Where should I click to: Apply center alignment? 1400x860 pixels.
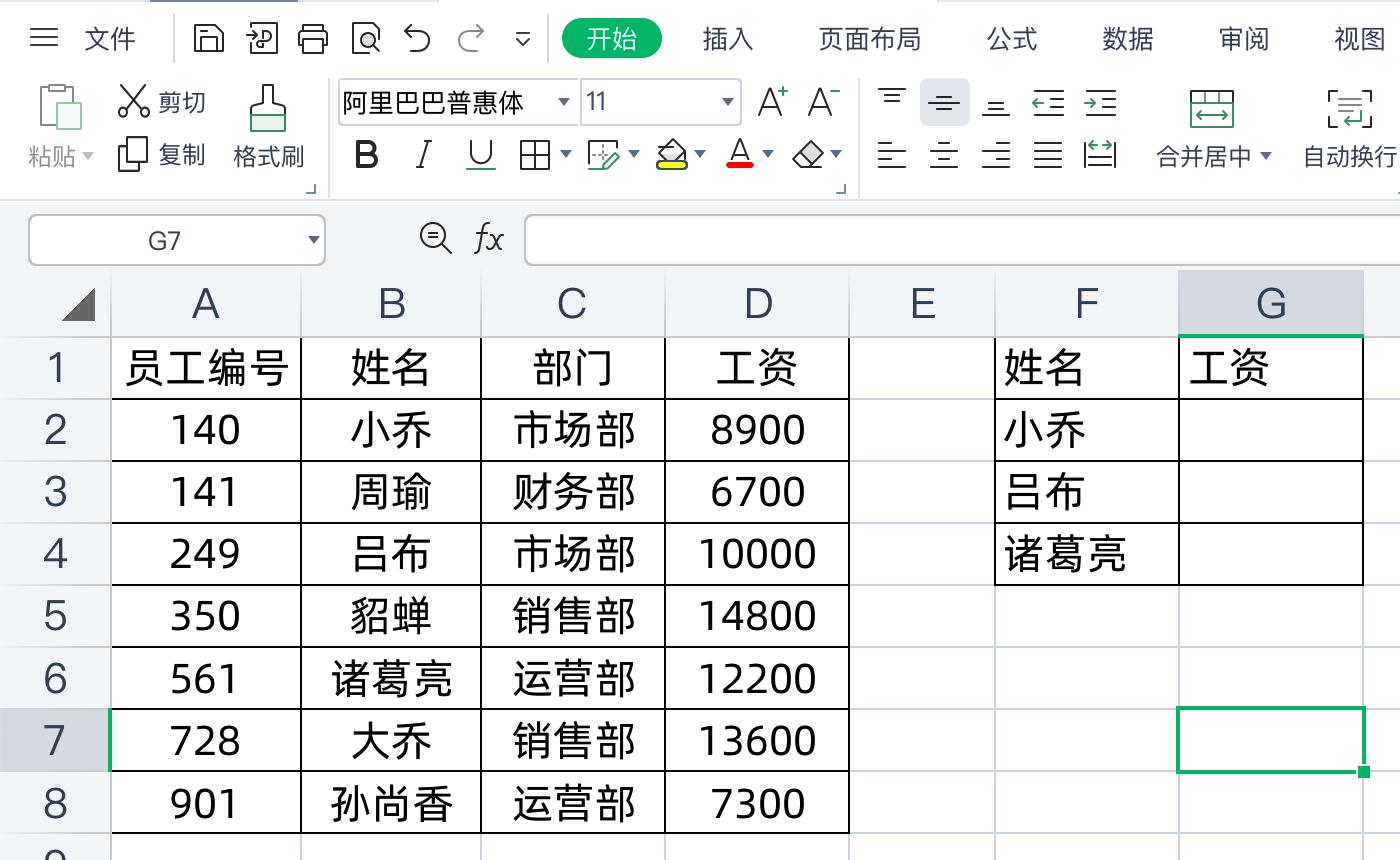(944, 157)
